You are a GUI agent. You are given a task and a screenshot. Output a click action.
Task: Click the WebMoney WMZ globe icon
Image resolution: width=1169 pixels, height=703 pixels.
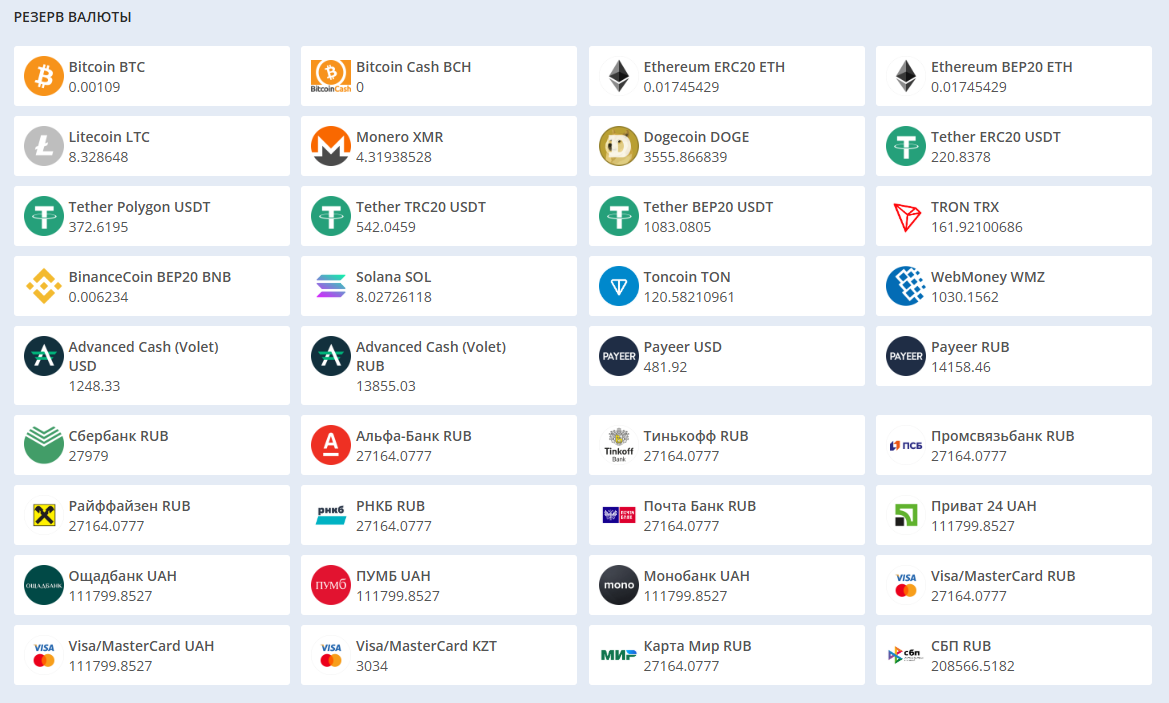pyautogui.click(x=906, y=286)
